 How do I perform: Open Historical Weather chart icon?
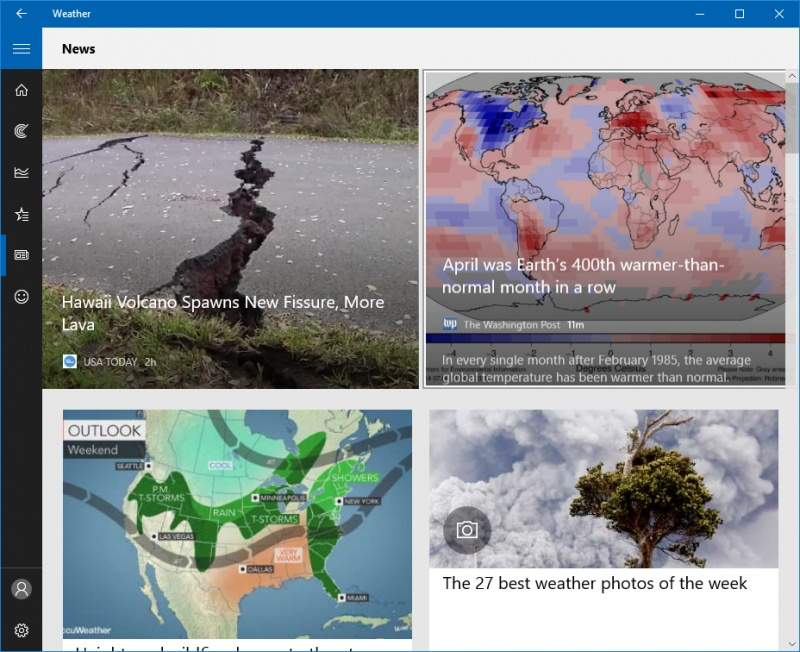click(x=21, y=172)
